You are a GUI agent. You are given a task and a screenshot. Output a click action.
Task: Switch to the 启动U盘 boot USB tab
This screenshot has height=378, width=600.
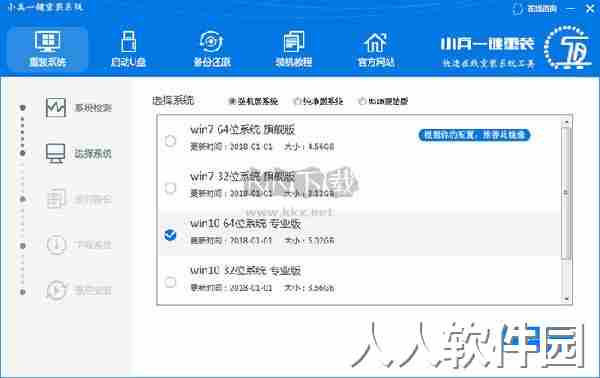point(128,49)
